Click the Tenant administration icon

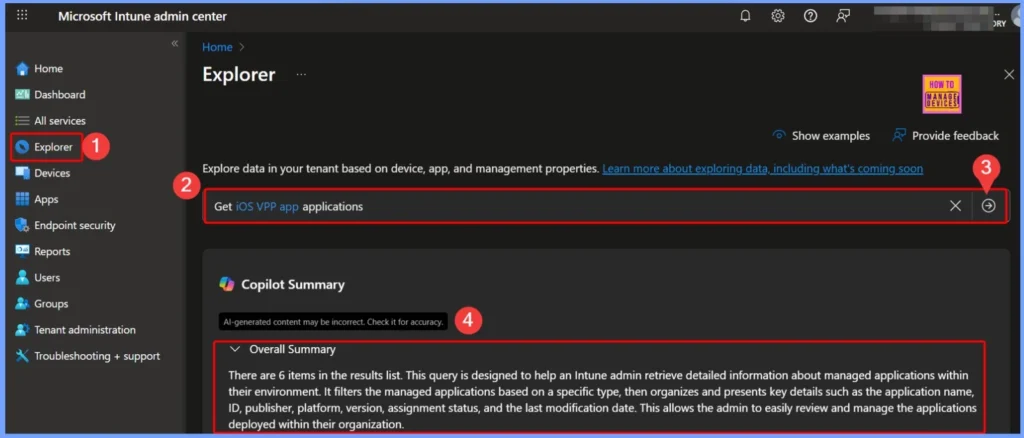[23, 330]
